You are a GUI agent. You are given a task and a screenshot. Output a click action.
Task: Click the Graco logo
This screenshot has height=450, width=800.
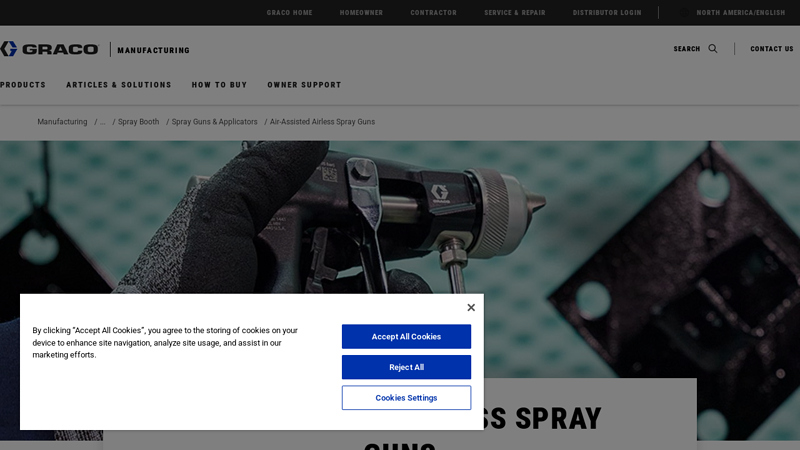pyautogui.click(x=49, y=49)
